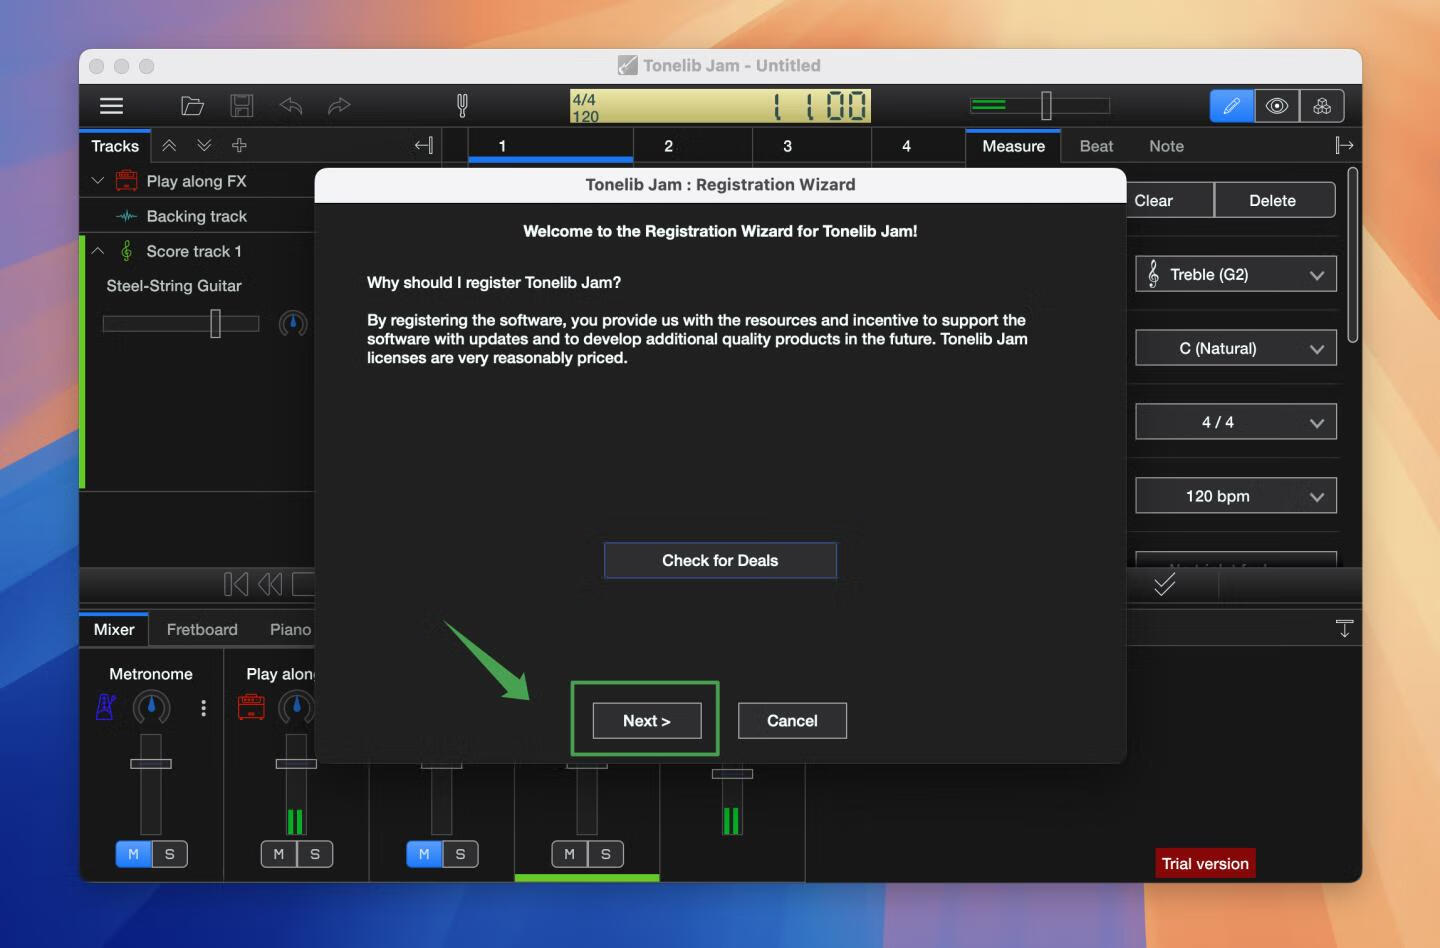The height and width of the screenshot is (948, 1440).
Task: Move track down with double chevron down
Action: pyautogui.click(x=204, y=146)
